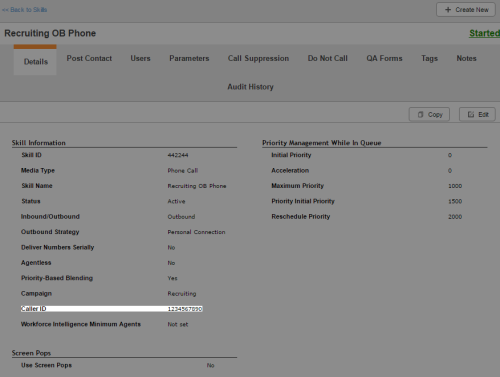Open the QA Forms tab
The width and height of the screenshot is (500, 377).
click(384, 58)
